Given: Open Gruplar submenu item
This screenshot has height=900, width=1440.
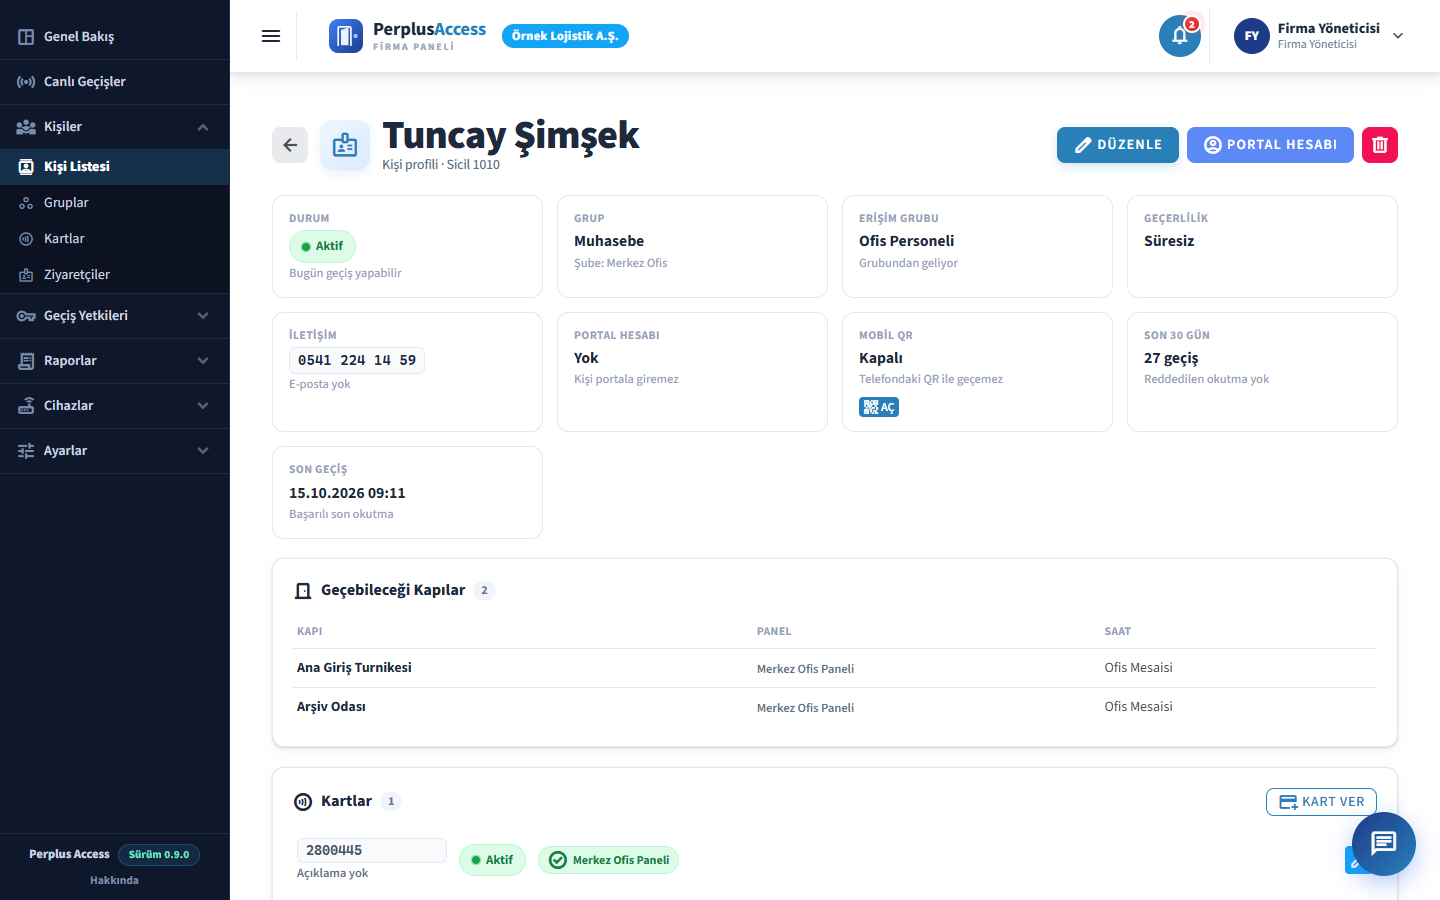Looking at the screenshot, I should pos(115,203).
